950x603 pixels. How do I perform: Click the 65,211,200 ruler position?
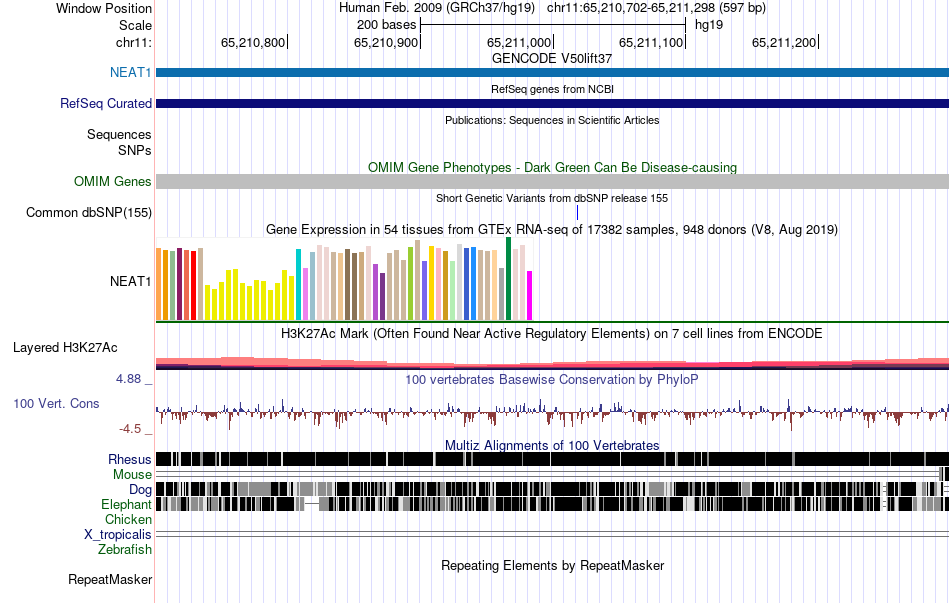click(785, 42)
